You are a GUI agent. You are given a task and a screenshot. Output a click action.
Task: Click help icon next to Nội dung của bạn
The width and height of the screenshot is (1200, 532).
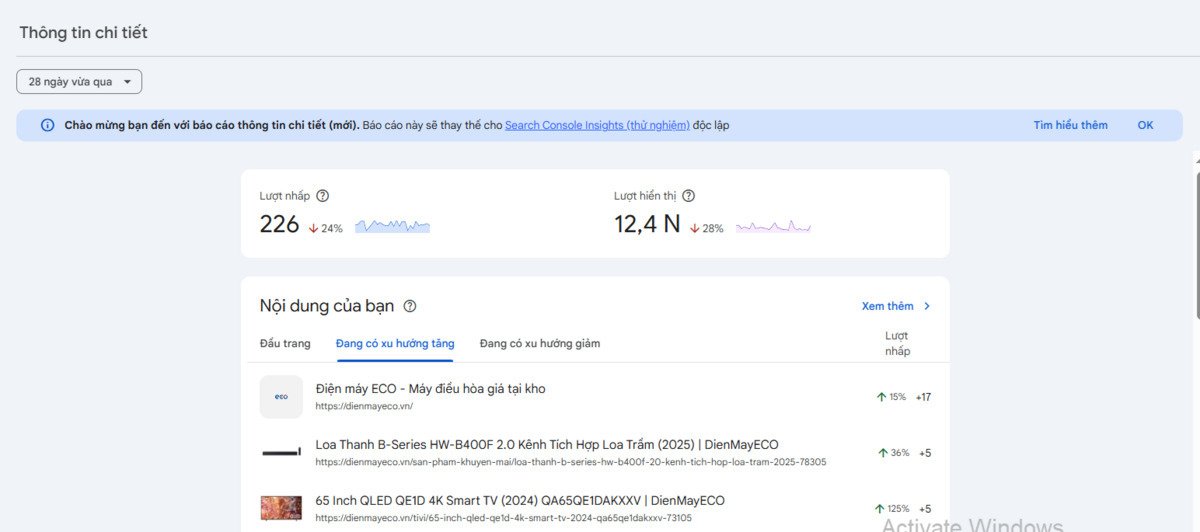pos(410,306)
